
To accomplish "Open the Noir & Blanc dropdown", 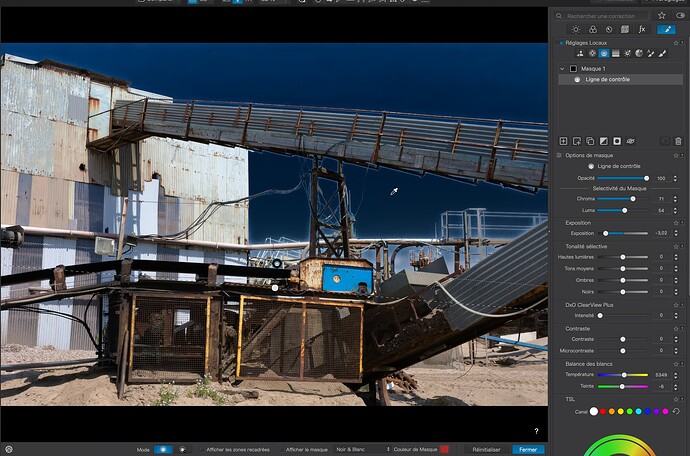I will click(363, 449).
